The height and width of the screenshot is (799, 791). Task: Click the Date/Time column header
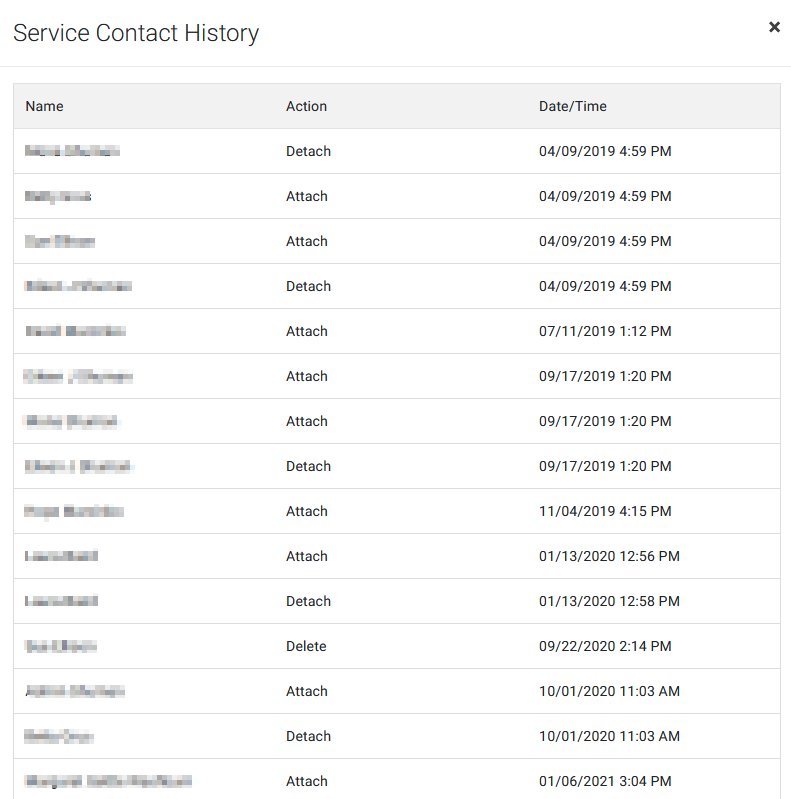pos(573,106)
